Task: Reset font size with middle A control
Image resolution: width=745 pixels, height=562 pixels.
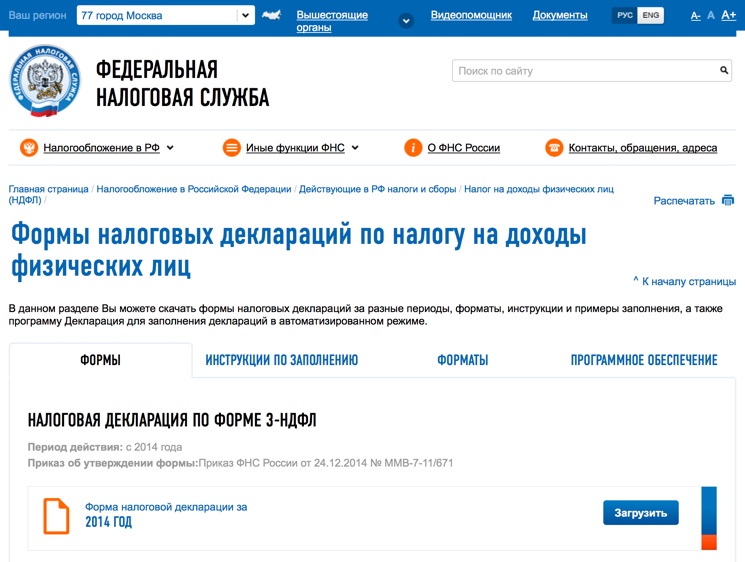Action: 711,16
